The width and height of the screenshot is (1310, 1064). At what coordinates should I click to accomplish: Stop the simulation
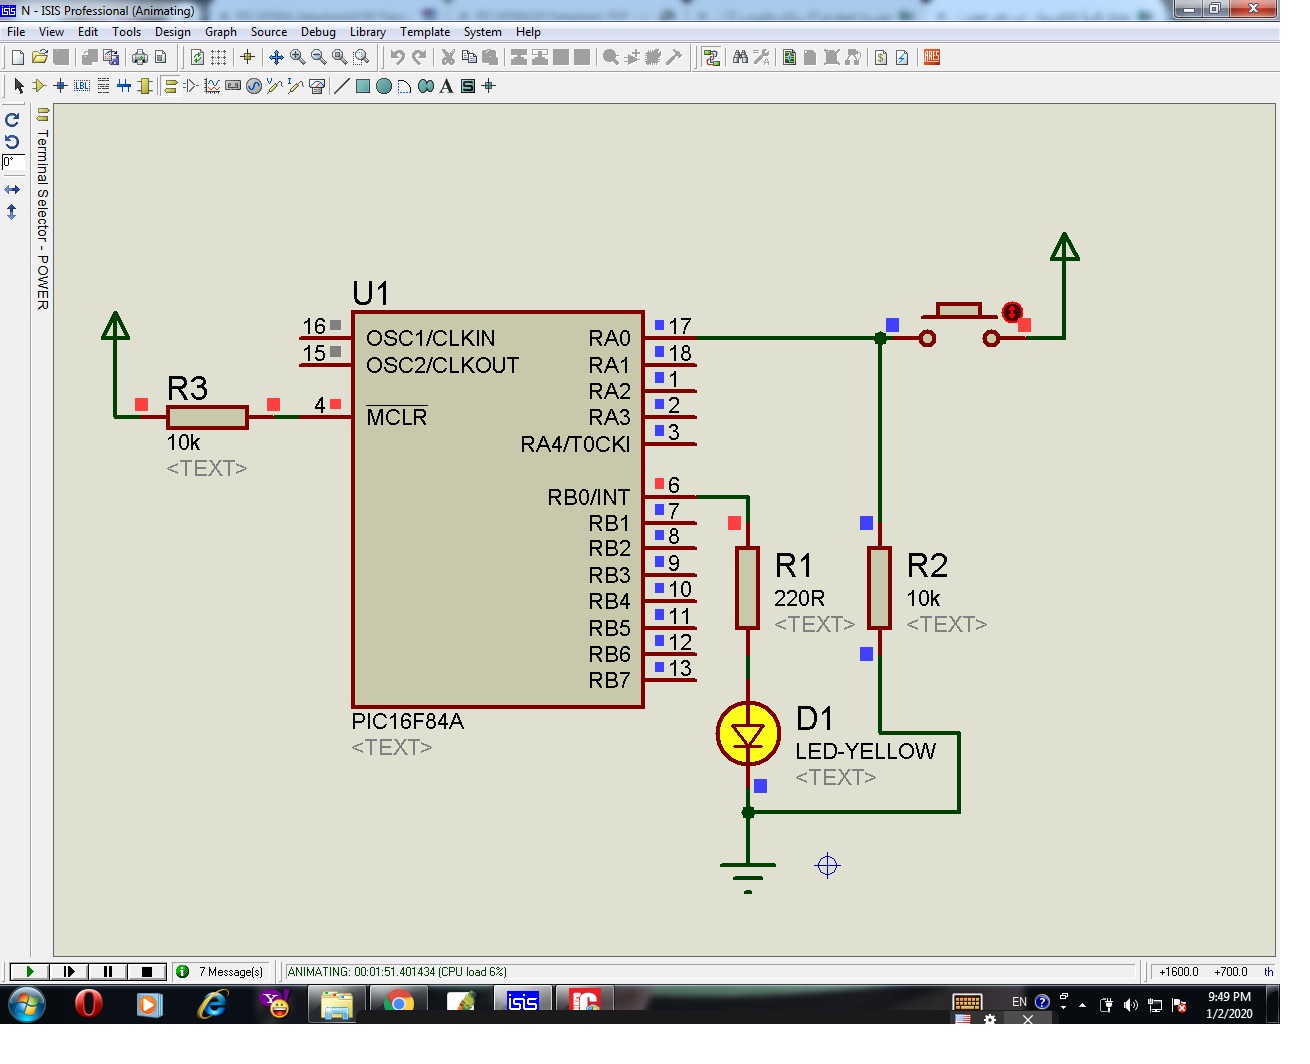click(x=146, y=971)
